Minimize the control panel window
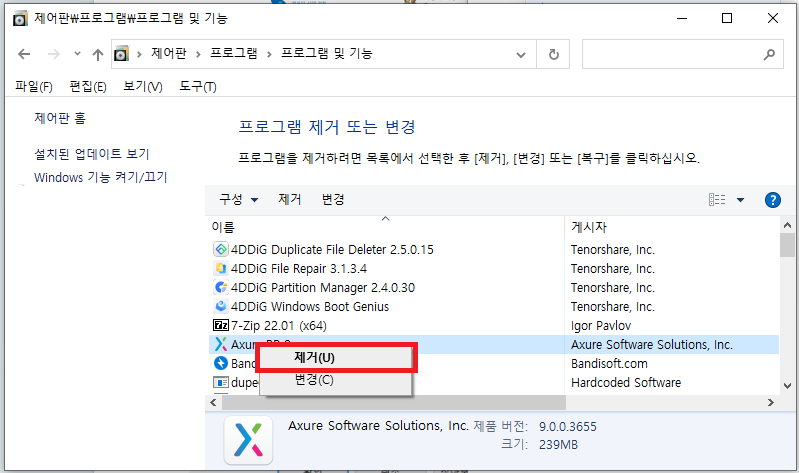Viewport: 799px width, 473px height. click(x=682, y=18)
